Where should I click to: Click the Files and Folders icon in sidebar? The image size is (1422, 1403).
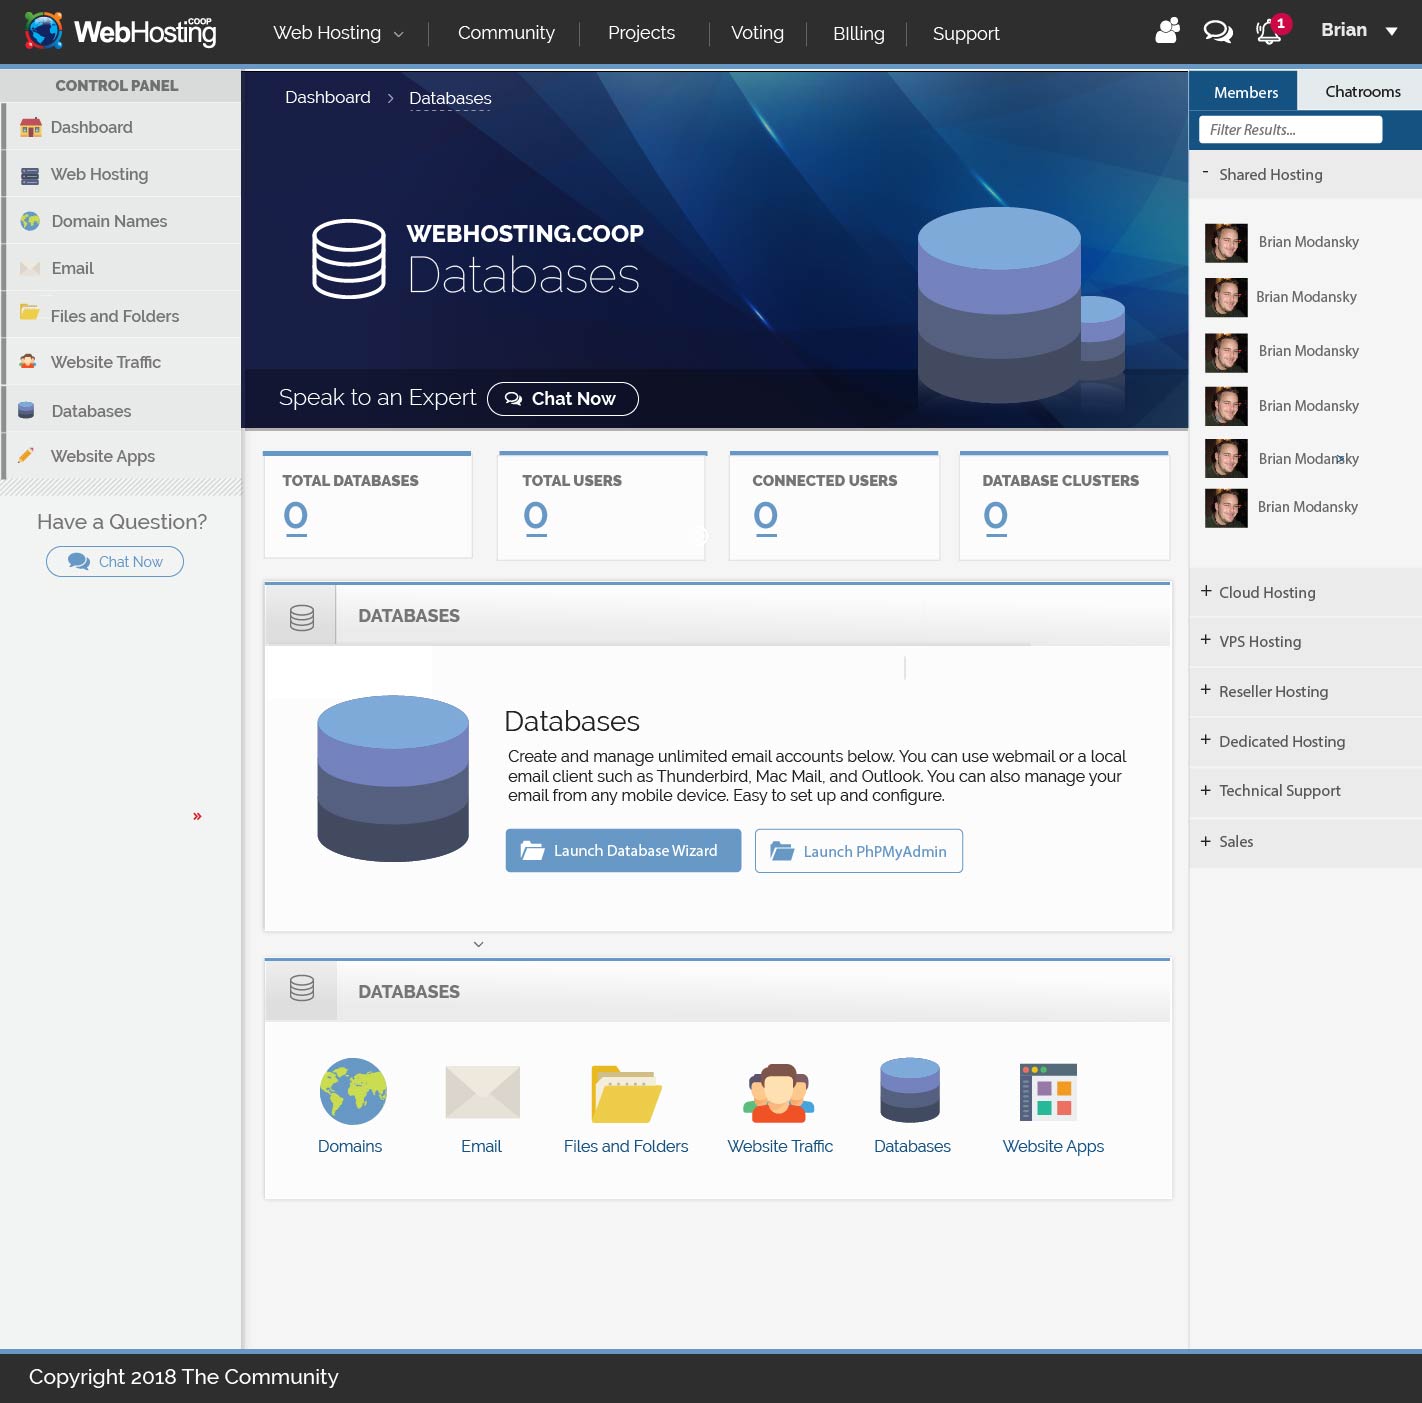[30, 312]
